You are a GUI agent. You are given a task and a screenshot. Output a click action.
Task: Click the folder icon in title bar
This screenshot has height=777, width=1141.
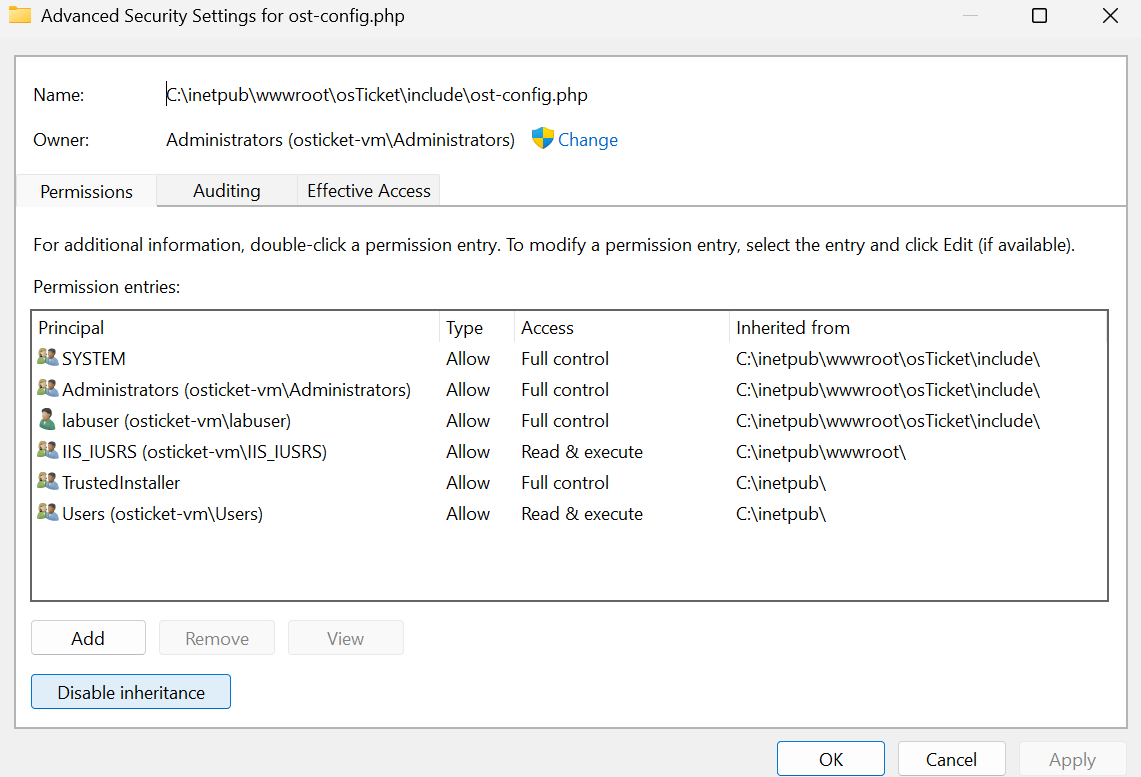[x=20, y=16]
